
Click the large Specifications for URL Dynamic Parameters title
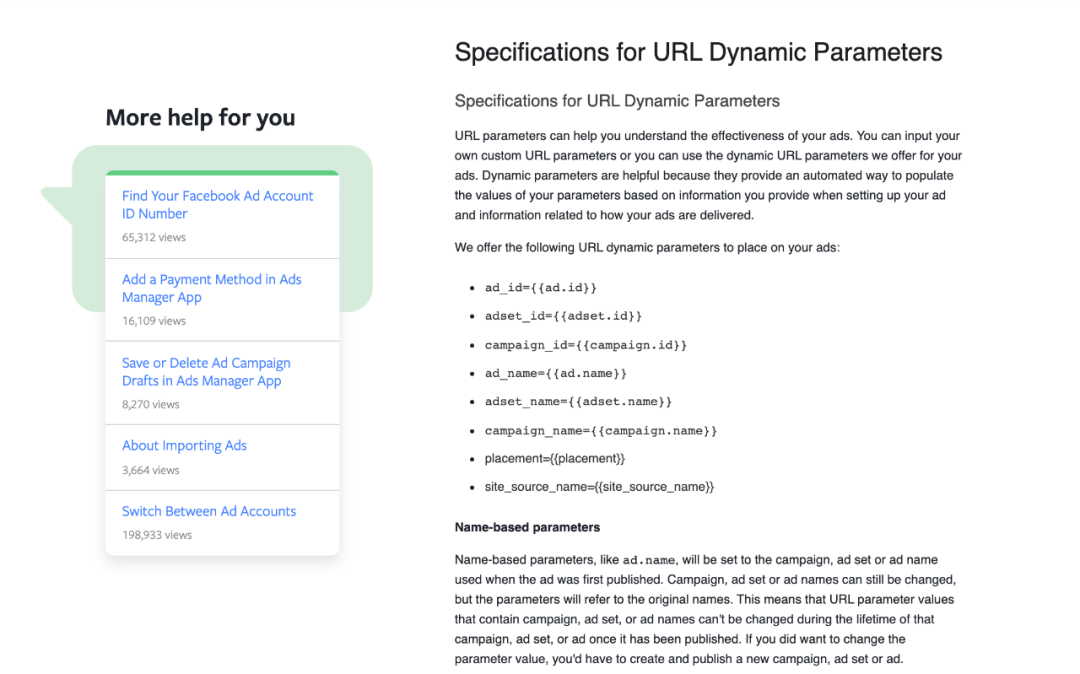click(x=698, y=52)
